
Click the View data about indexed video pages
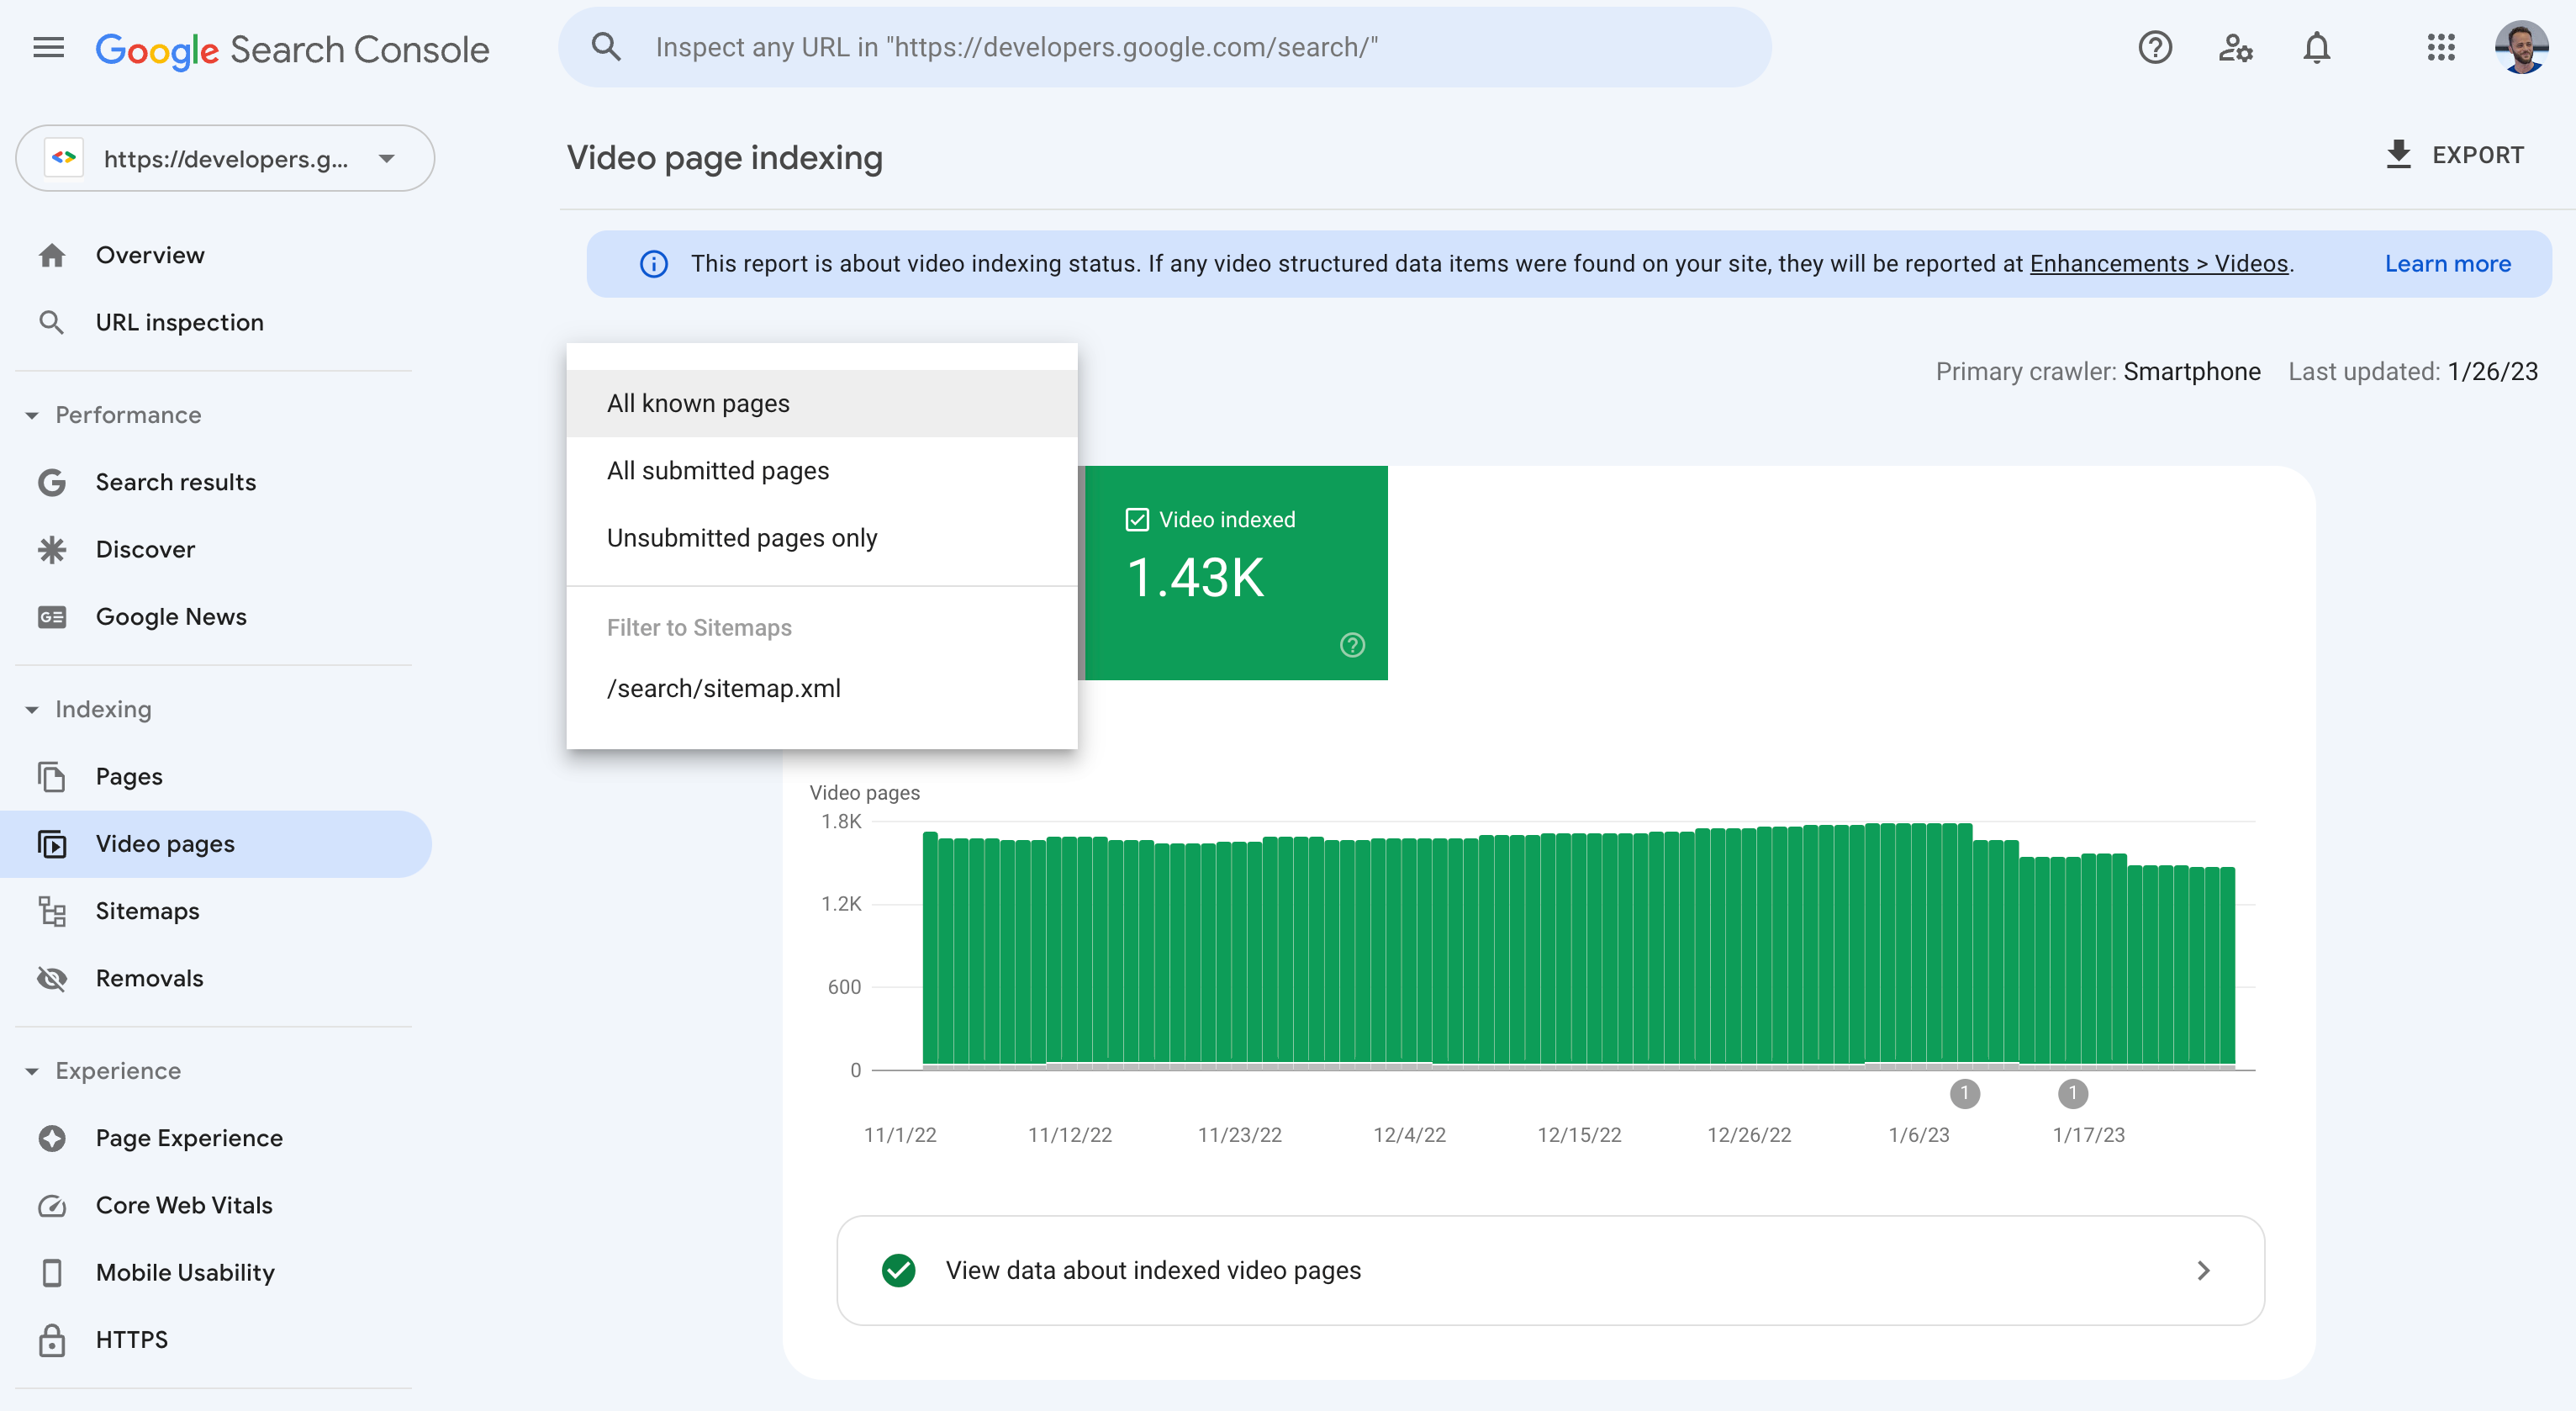point(1548,1271)
